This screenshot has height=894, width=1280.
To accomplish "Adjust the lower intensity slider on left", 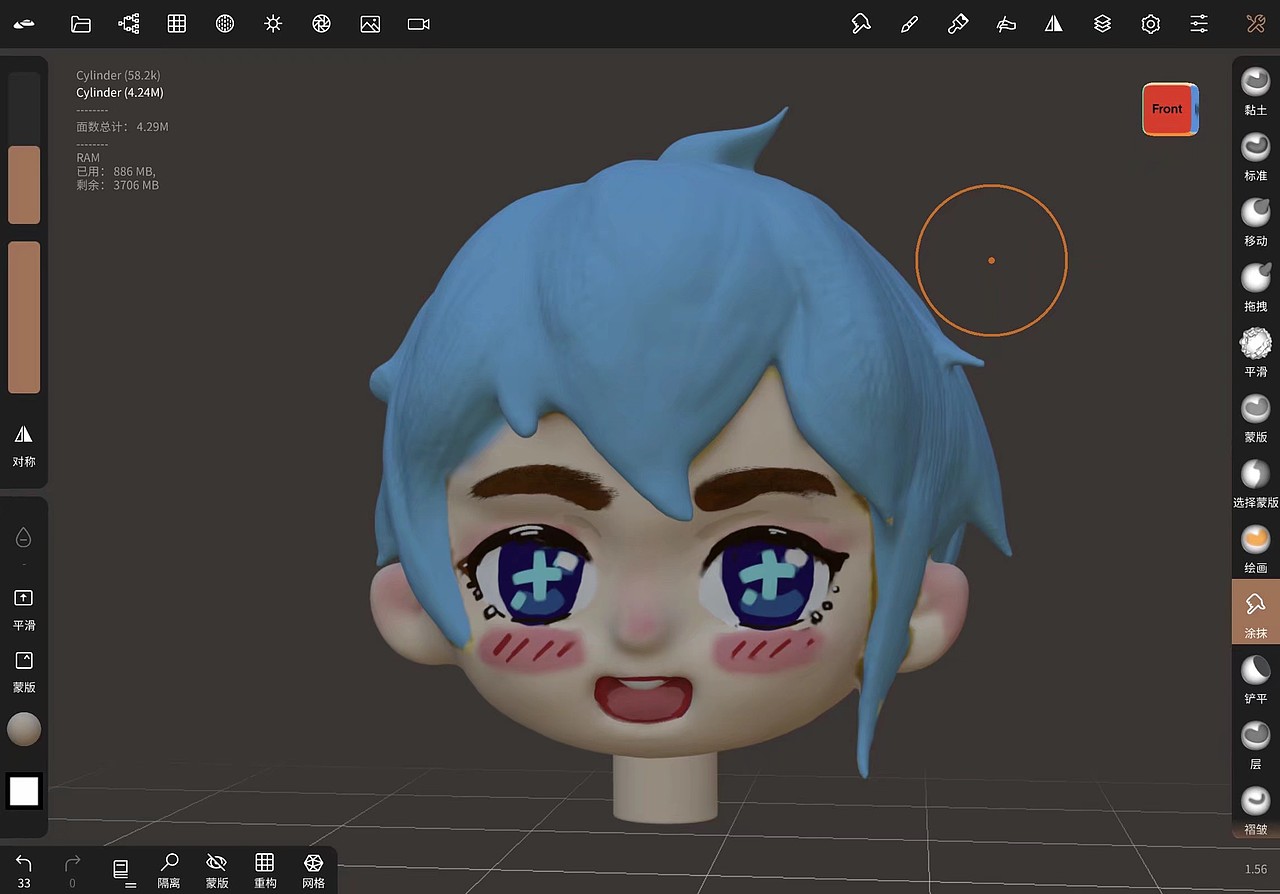I will click(x=24, y=318).
